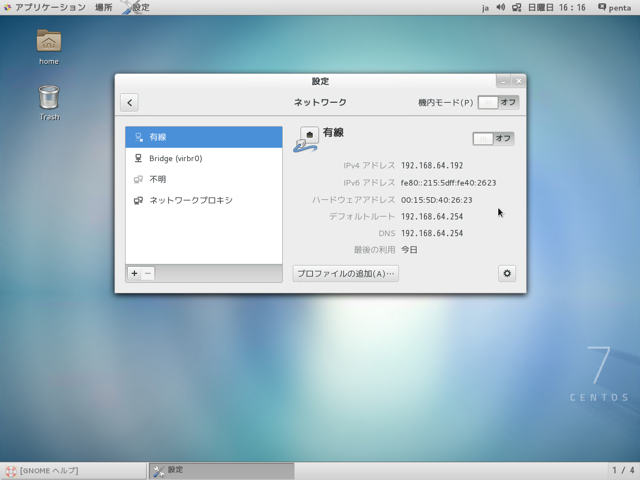Open the アプリケーション menu
Image resolution: width=640 pixels, height=480 pixels.
coord(50,7)
